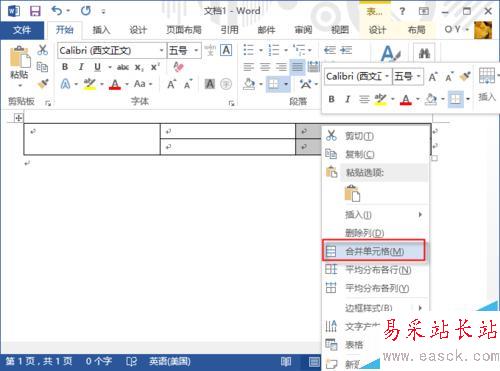Click the Save icon in quick access toolbar
500x371 pixels.
[35, 11]
